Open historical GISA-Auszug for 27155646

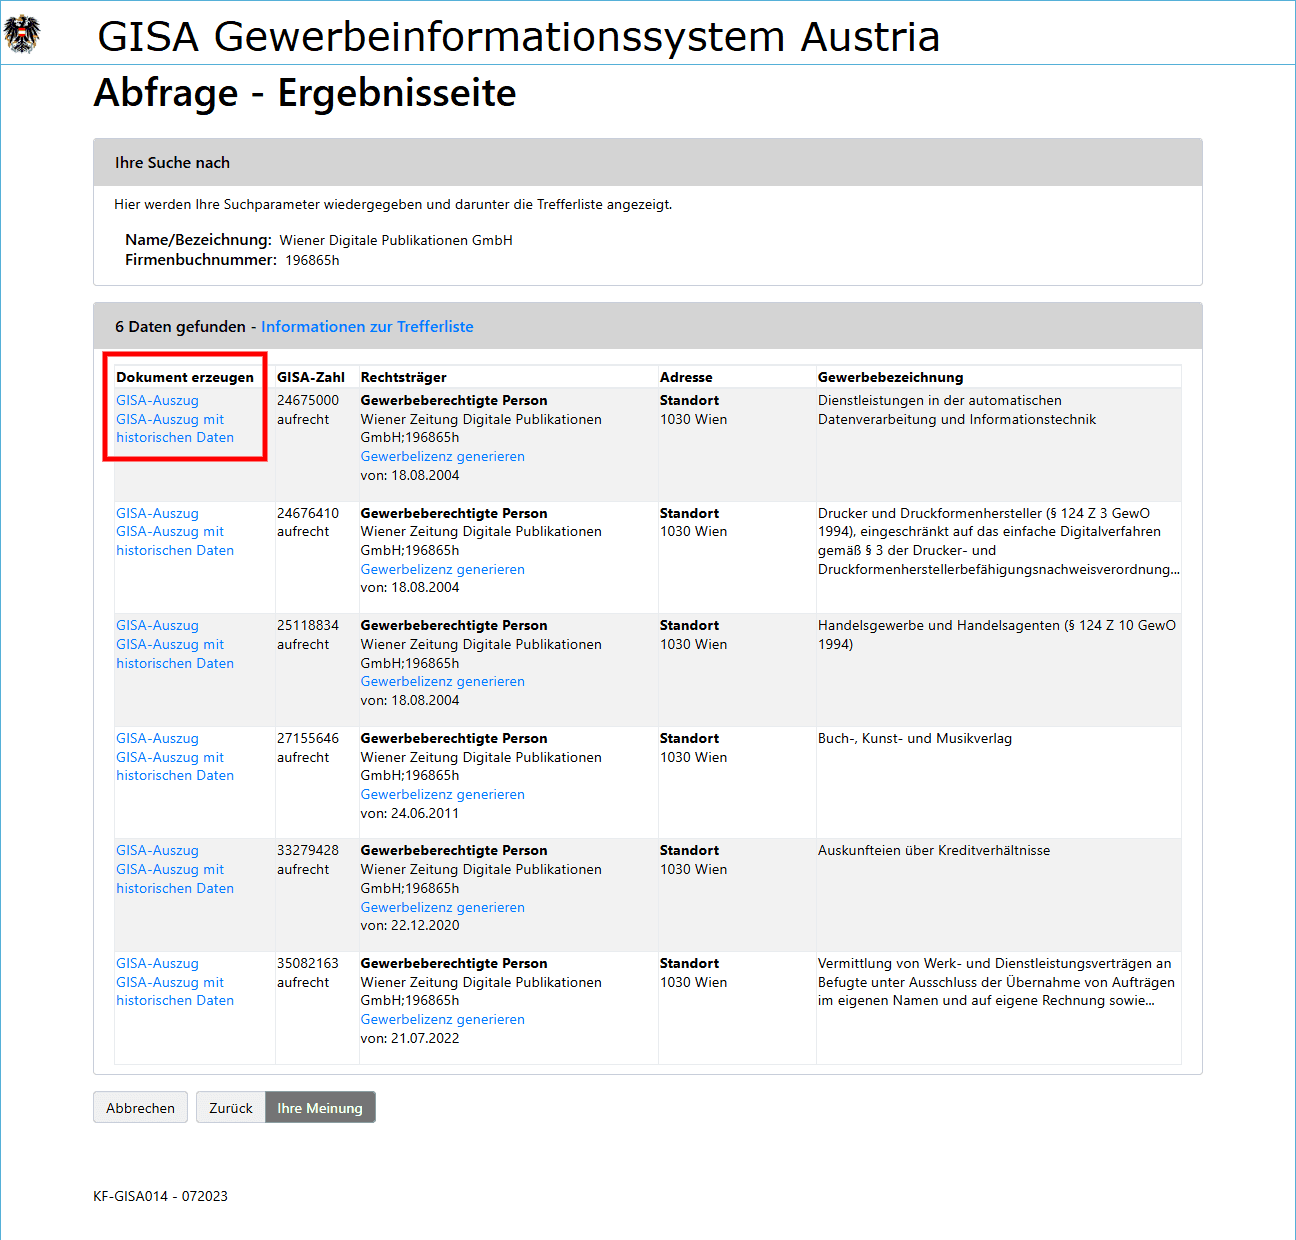point(175,767)
